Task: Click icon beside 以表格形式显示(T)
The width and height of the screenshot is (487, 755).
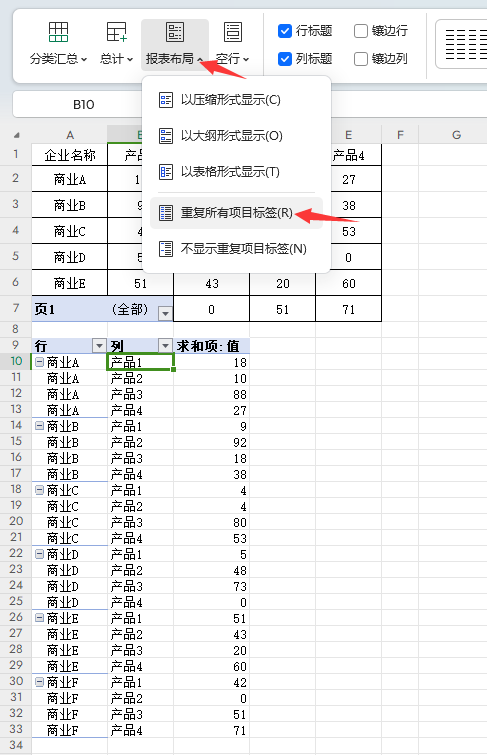Action: tap(166, 172)
